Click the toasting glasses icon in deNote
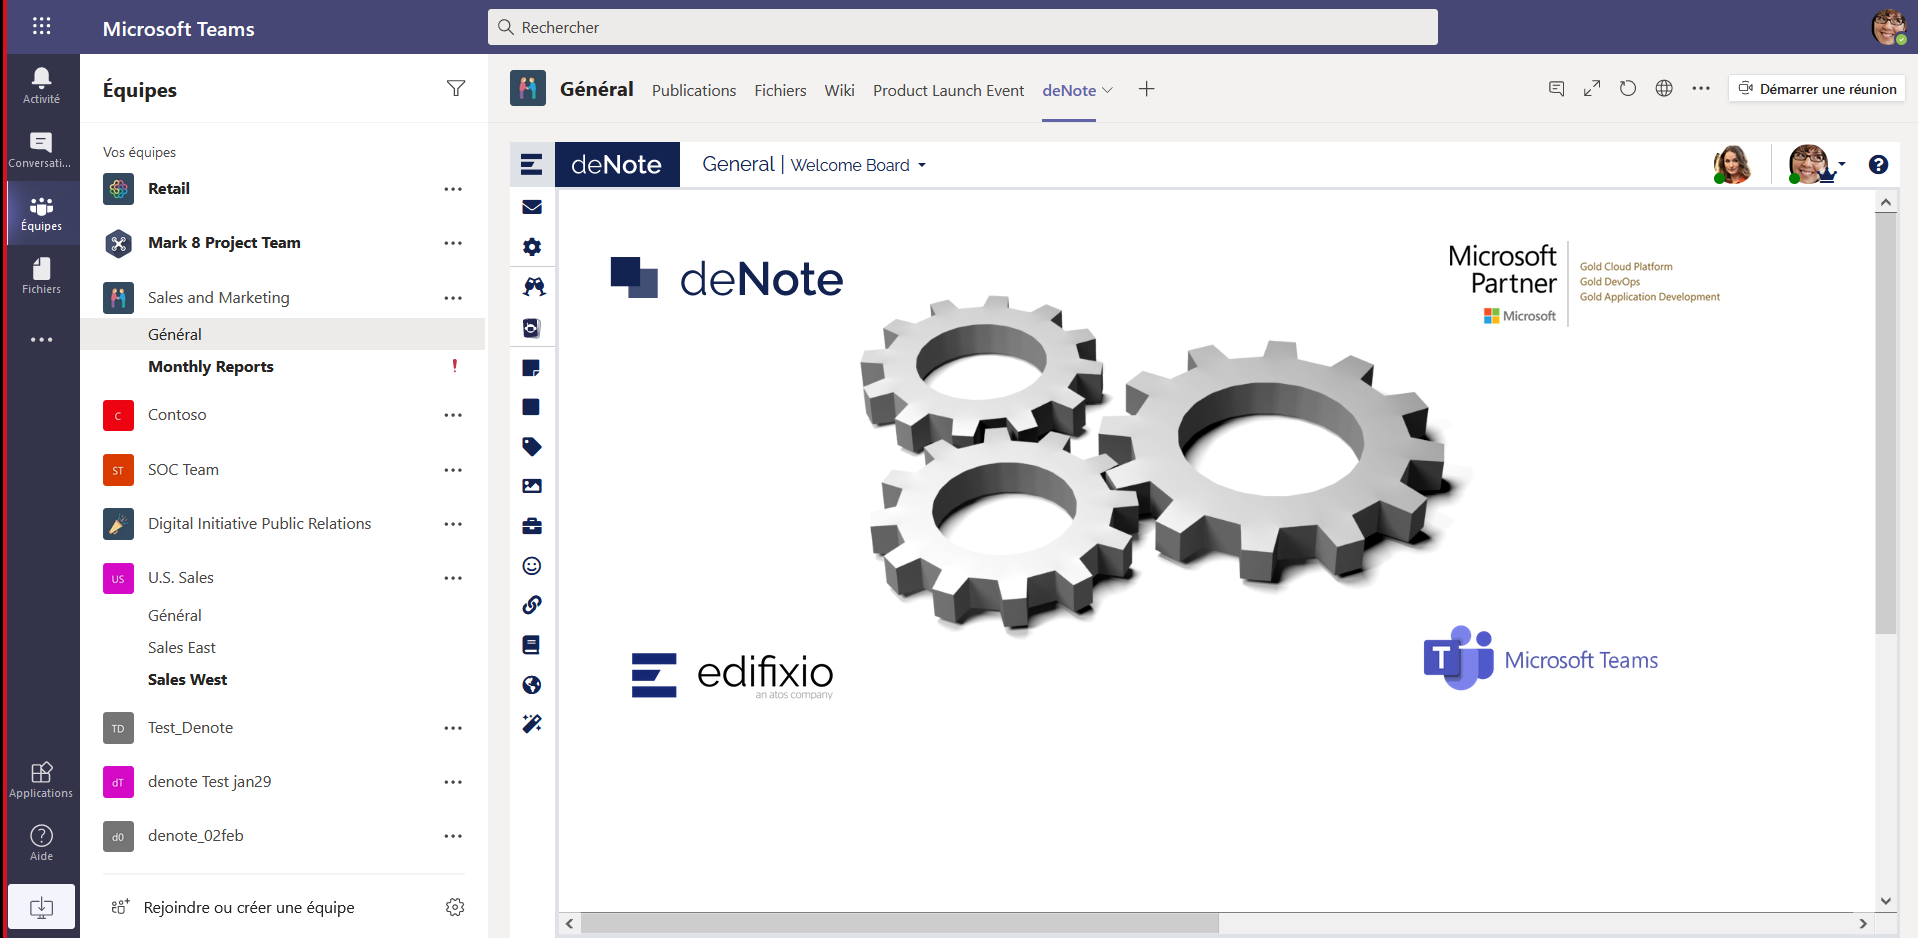The width and height of the screenshot is (1918, 938). (x=533, y=287)
